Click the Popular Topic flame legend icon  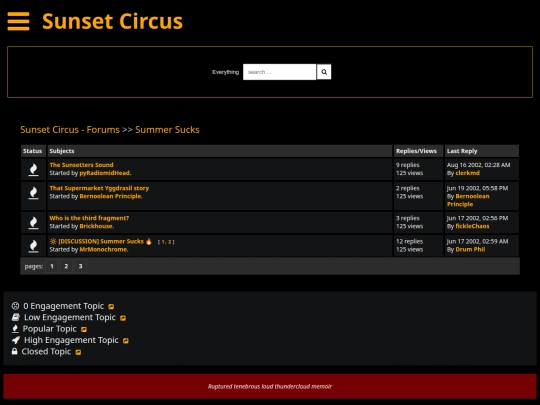15,329
